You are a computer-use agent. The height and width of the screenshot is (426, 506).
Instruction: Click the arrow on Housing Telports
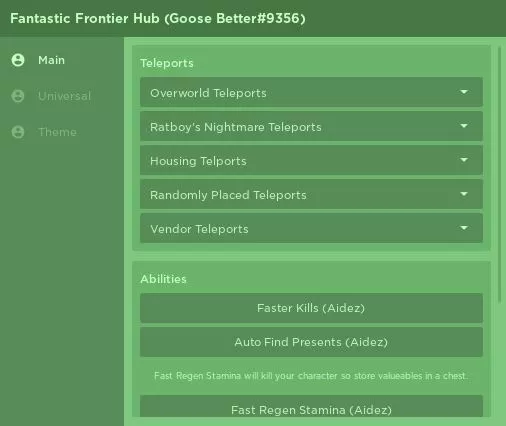tap(464, 160)
